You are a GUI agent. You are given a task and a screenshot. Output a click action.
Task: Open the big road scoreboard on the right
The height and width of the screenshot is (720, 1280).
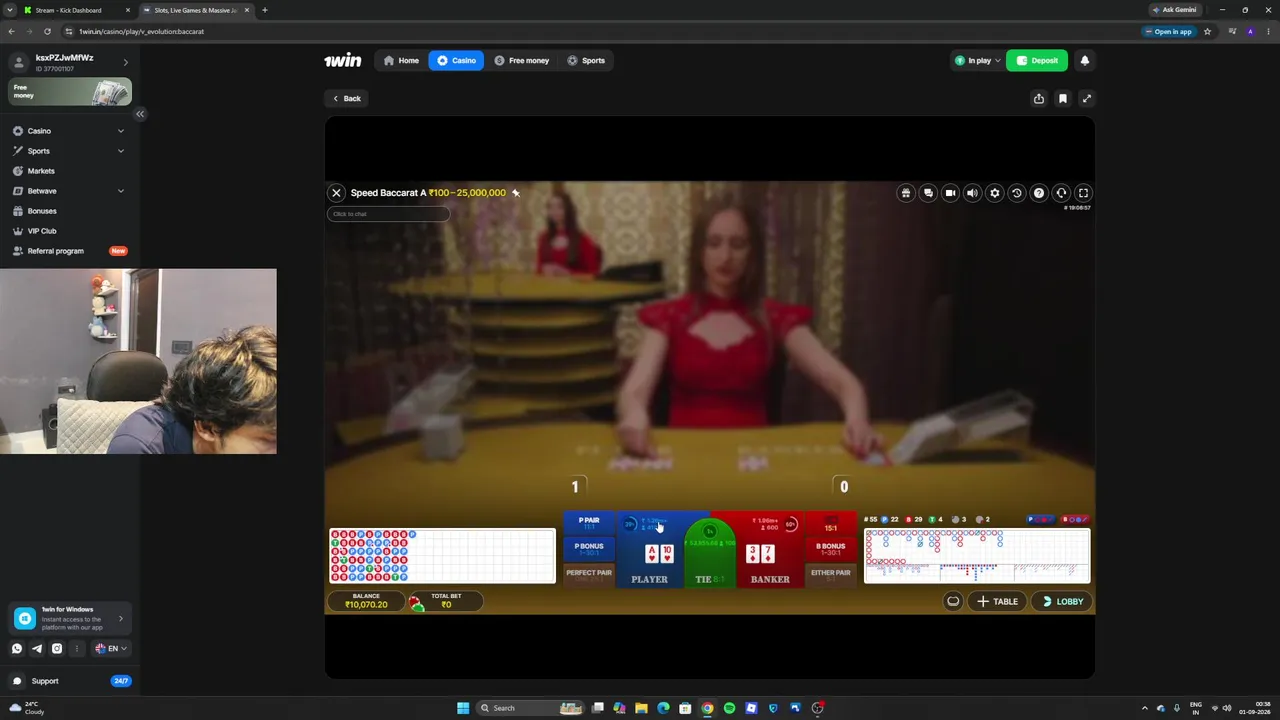pyautogui.click(x=977, y=556)
